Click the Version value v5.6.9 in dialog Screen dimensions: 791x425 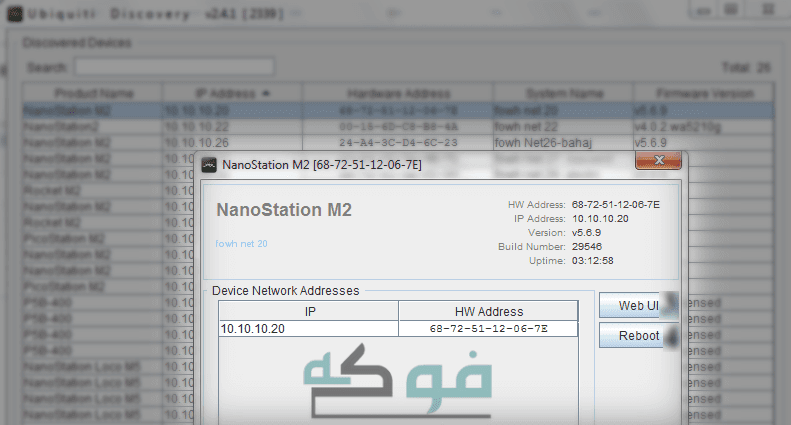coord(586,233)
